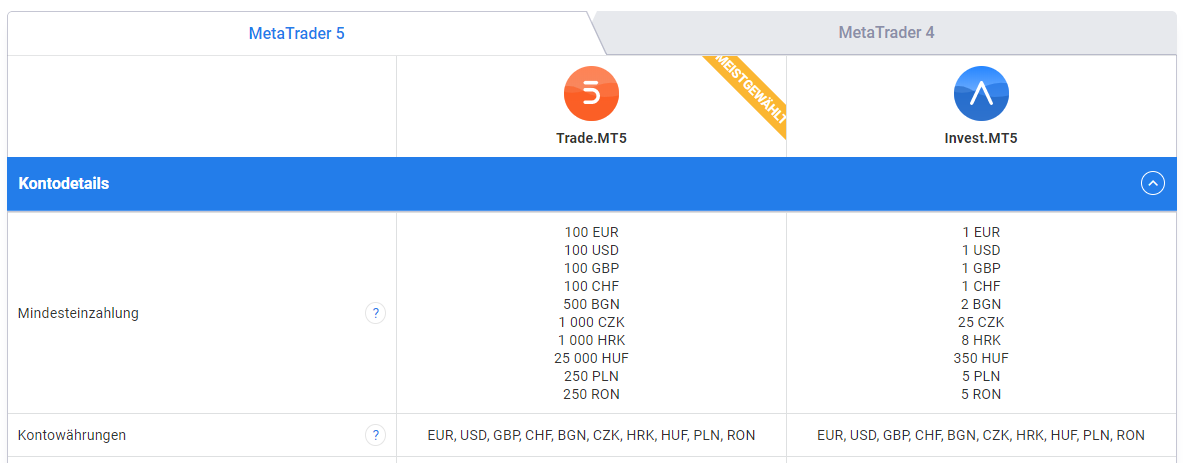Click the 25 000 HUF minimum deposit
The image size is (1183, 463).
click(592, 357)
